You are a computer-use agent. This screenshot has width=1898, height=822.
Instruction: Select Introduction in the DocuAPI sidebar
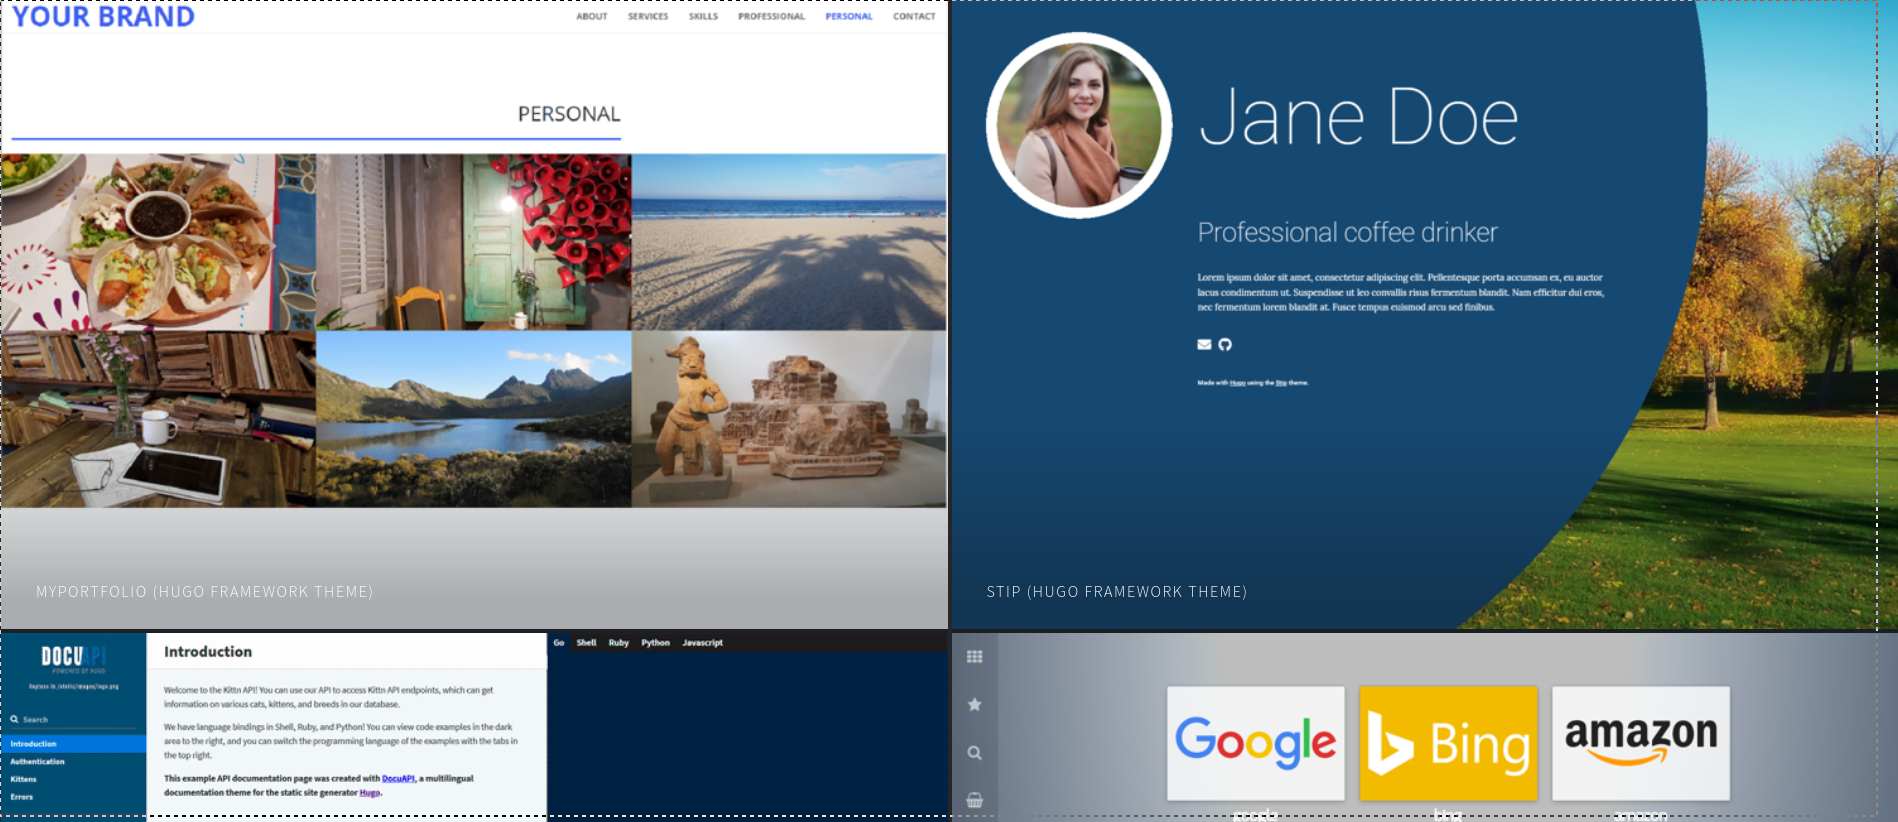click(x=73, y=744)
